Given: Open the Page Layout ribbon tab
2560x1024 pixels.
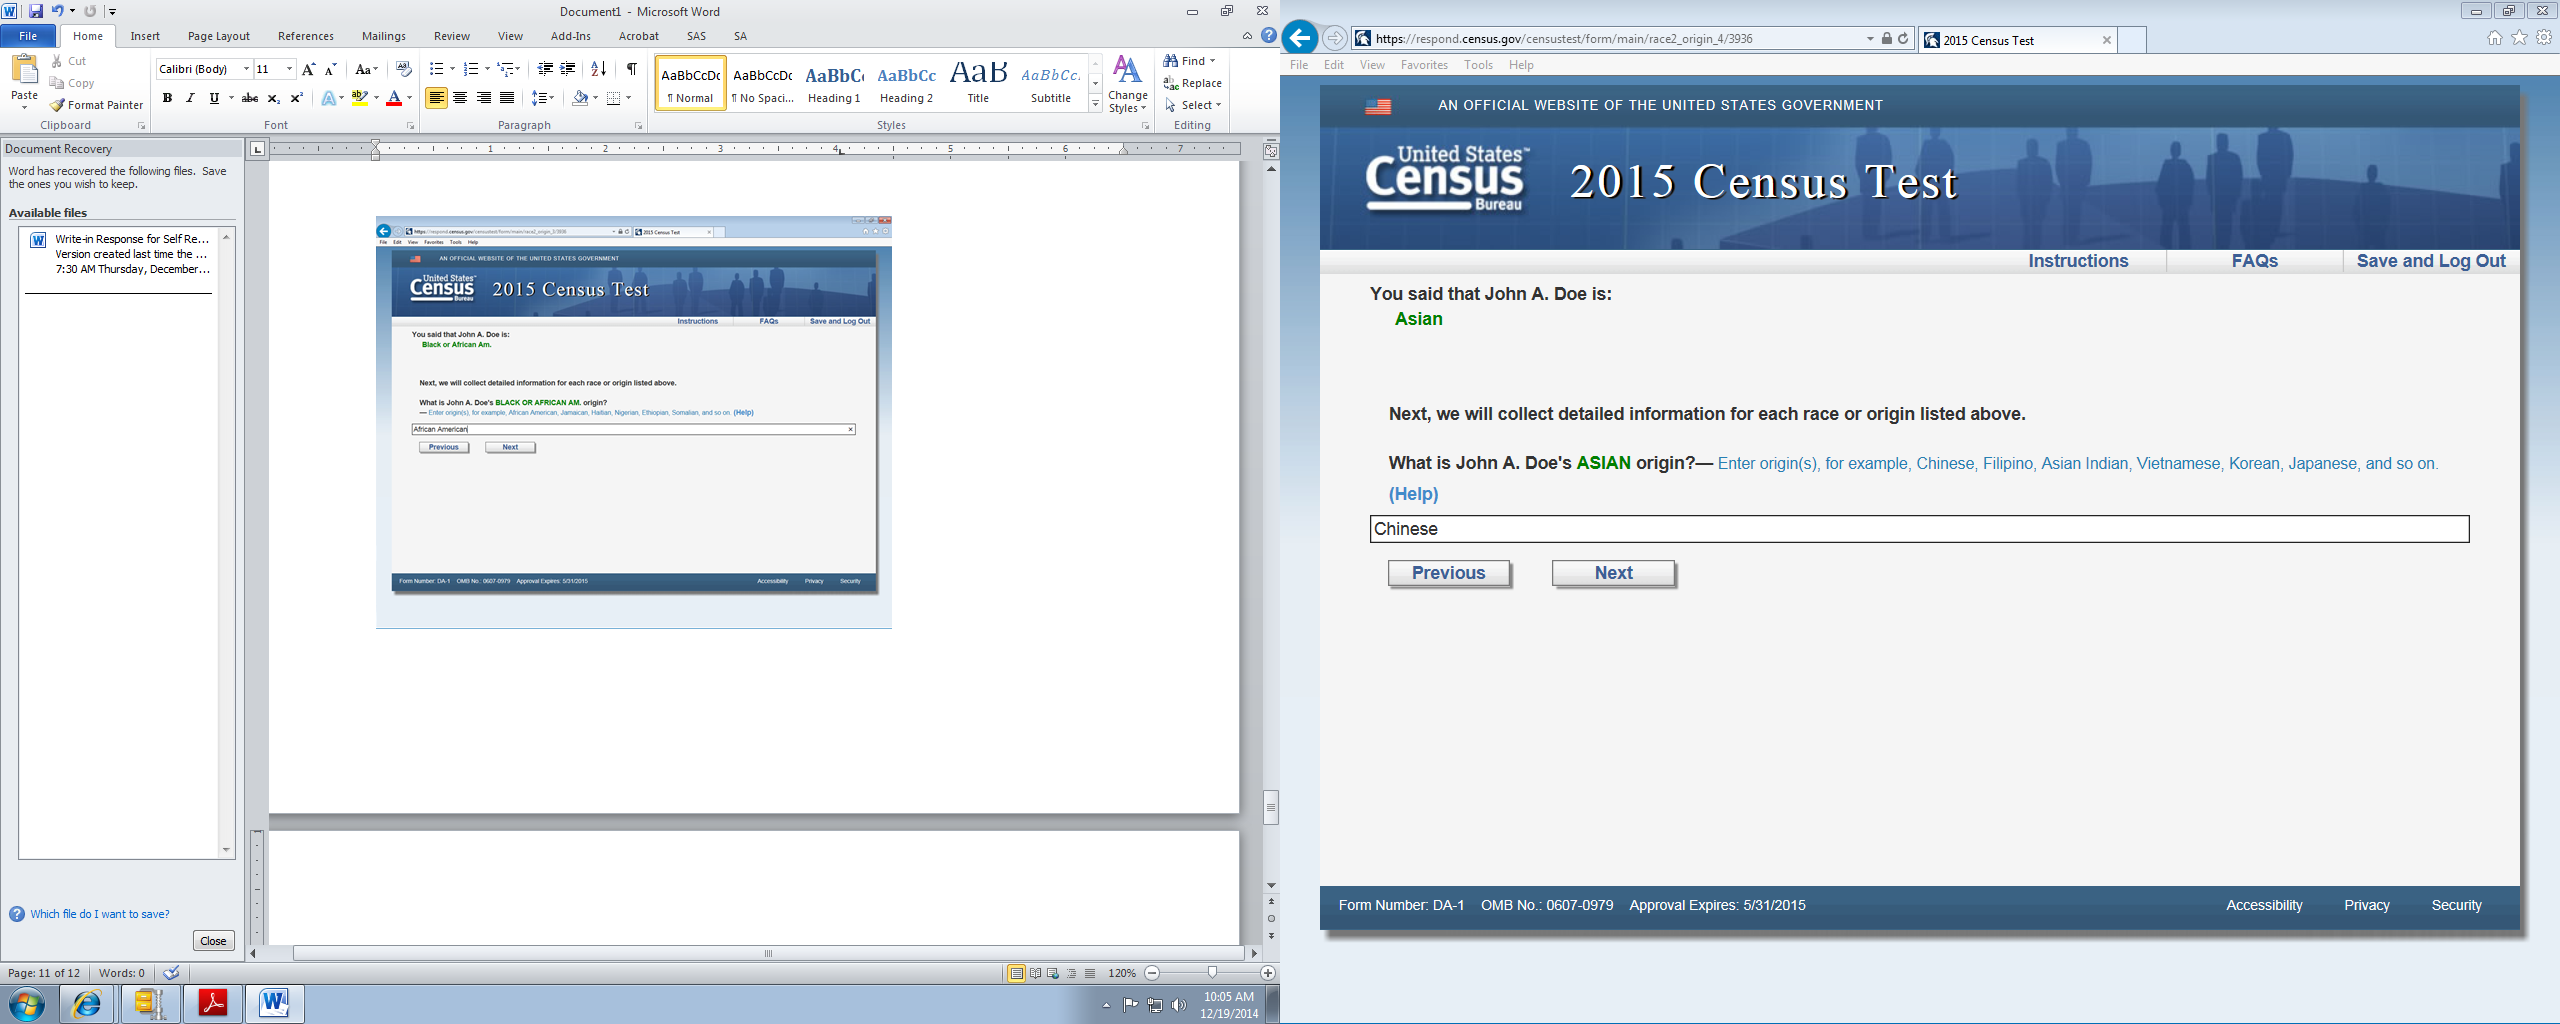Looking at the screenshot, I should click(x=218, y=36).
